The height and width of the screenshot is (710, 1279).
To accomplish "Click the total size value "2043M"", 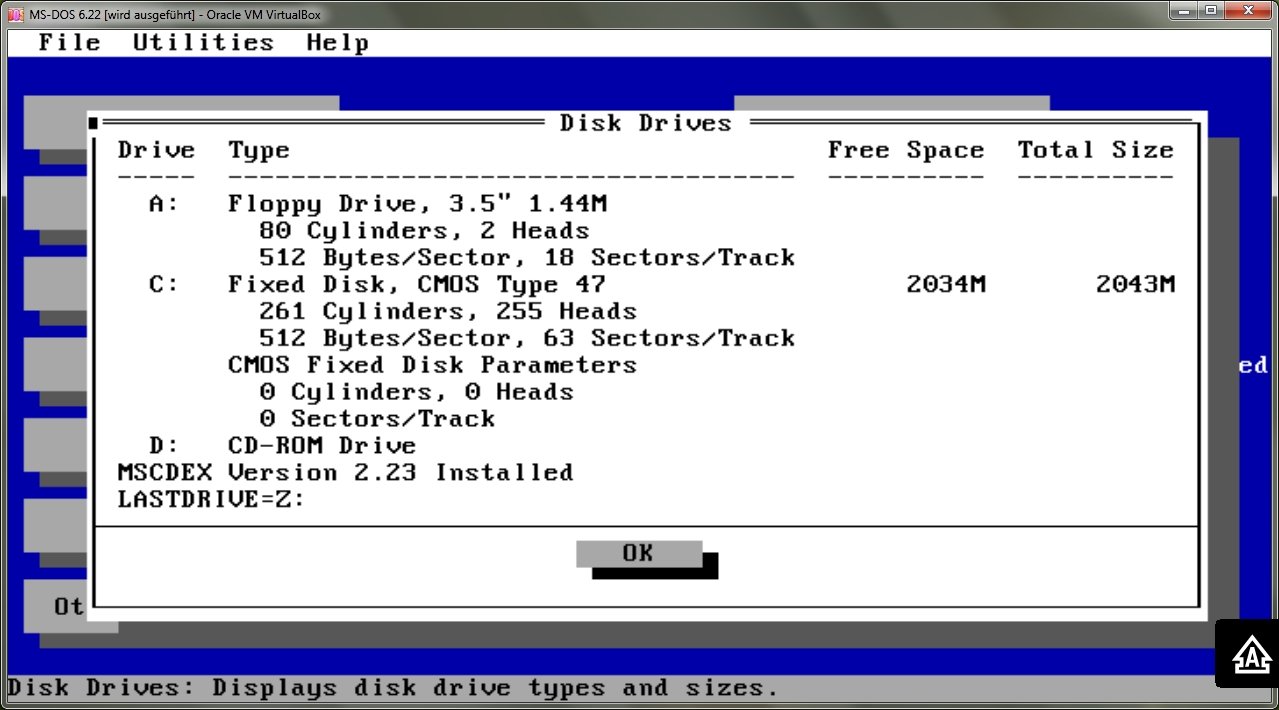I will [x=1135, y=285].
